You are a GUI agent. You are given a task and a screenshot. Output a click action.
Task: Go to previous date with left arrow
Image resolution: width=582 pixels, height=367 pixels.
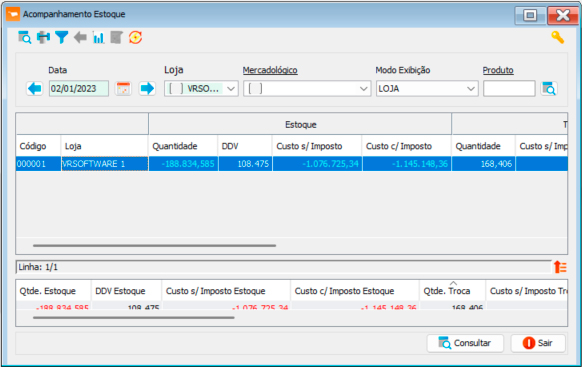pyautogui.click(x=35, y=89)
